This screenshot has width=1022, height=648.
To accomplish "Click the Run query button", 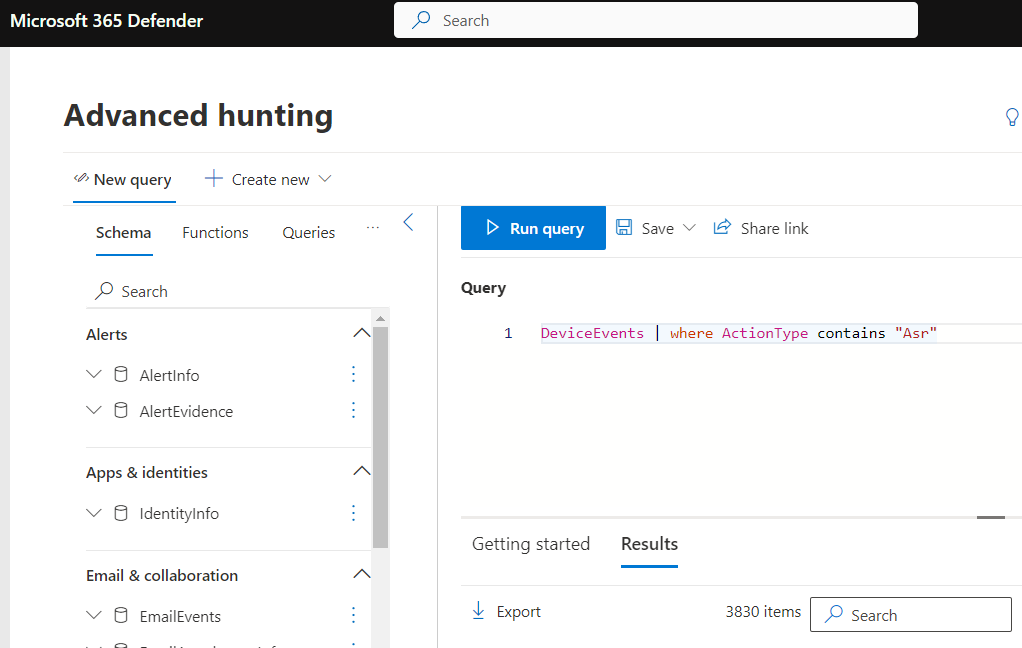I will [533, 228].
